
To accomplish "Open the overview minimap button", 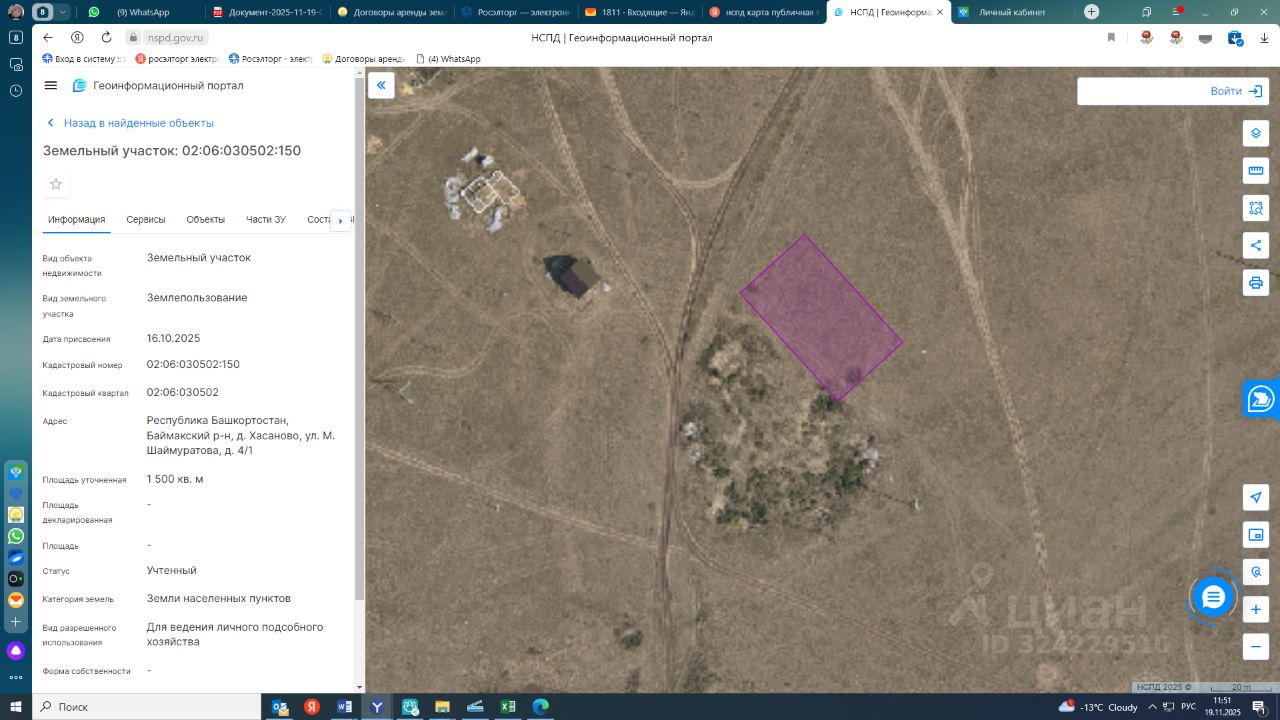I will (1256, 535).
